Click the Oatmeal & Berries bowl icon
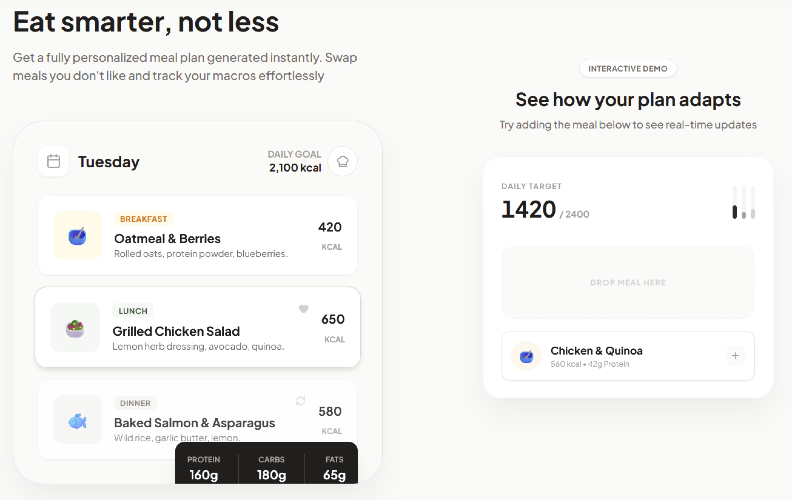This screenshot has height=500, width=792. tap(77, 236)
